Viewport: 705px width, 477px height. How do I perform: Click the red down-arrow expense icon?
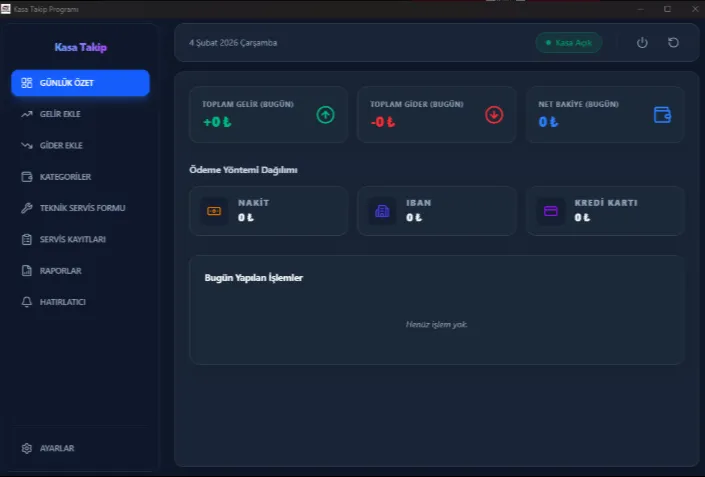pyautogui.click(x=494, y=115)
